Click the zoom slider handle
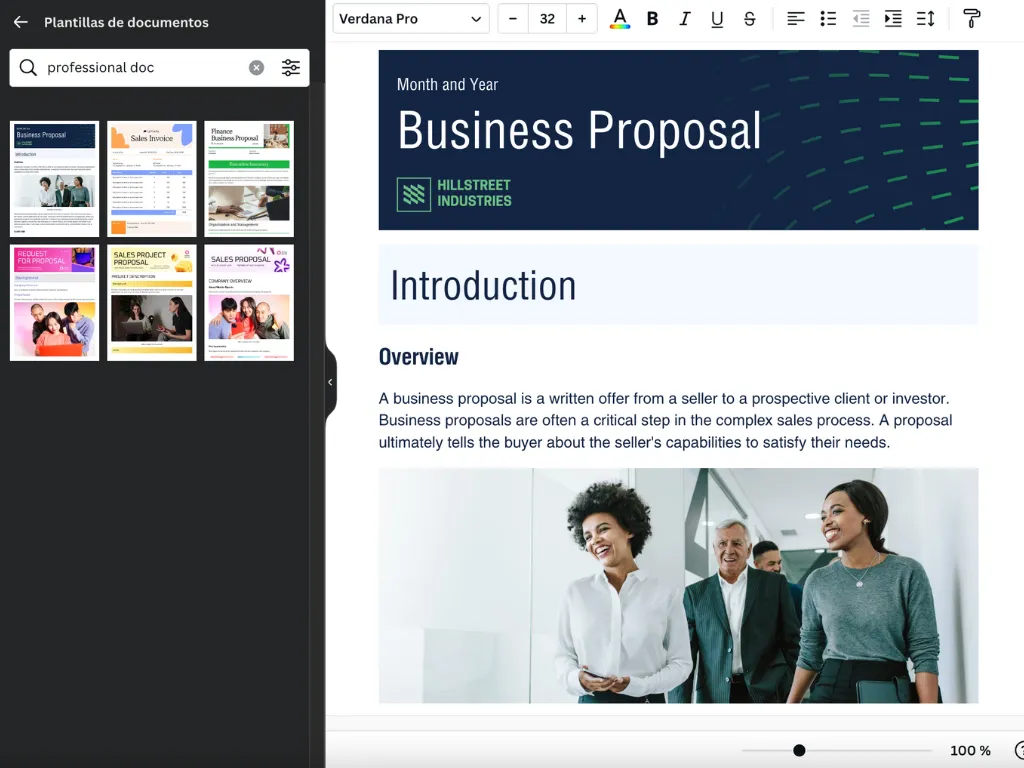 (x=799, y=750)
